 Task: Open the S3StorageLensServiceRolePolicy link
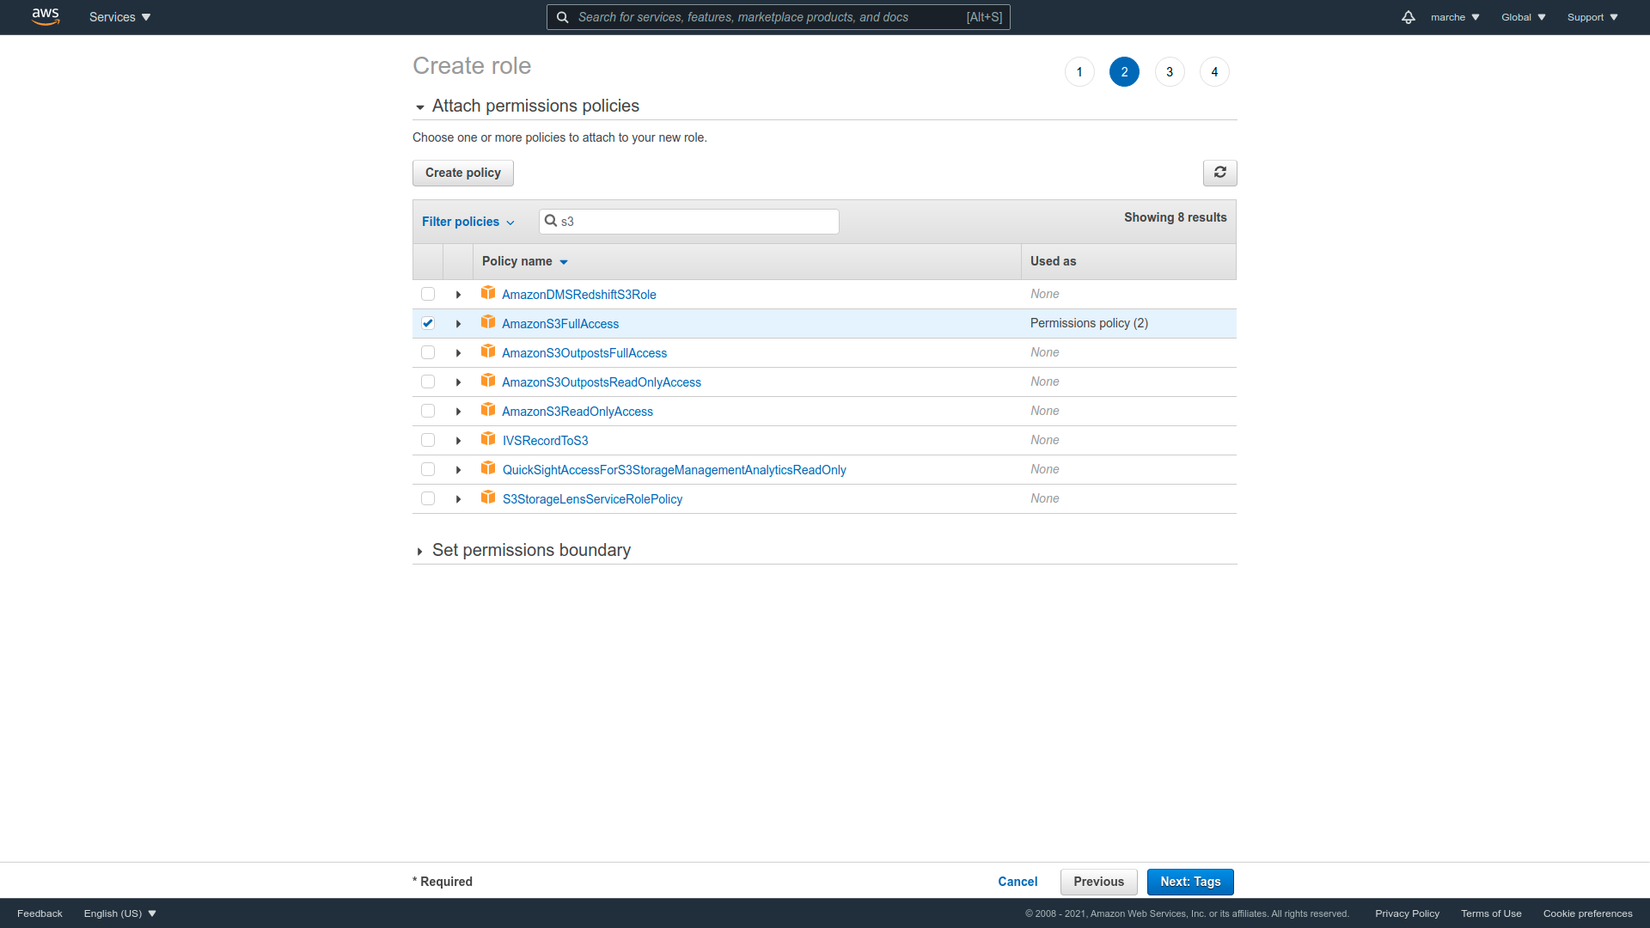pos(592,499)
